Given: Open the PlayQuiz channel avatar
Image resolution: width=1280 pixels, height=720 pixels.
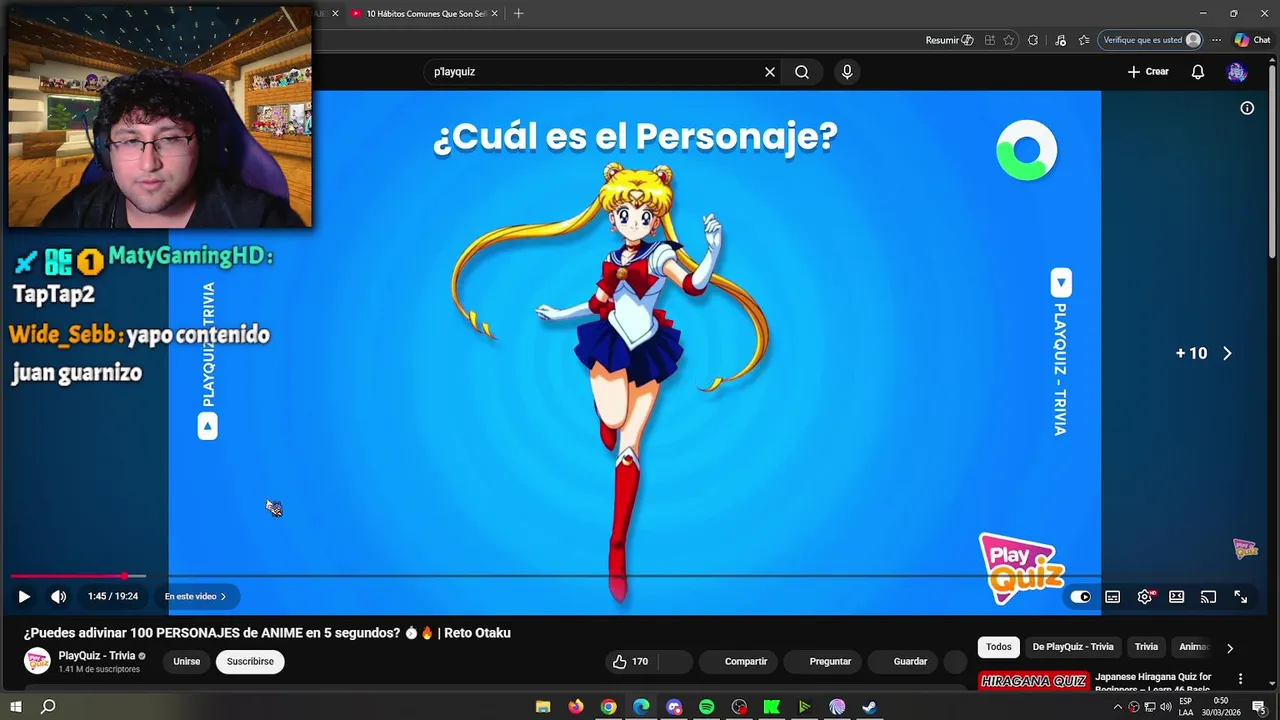Looking at the screenshot, I should 37,661.
